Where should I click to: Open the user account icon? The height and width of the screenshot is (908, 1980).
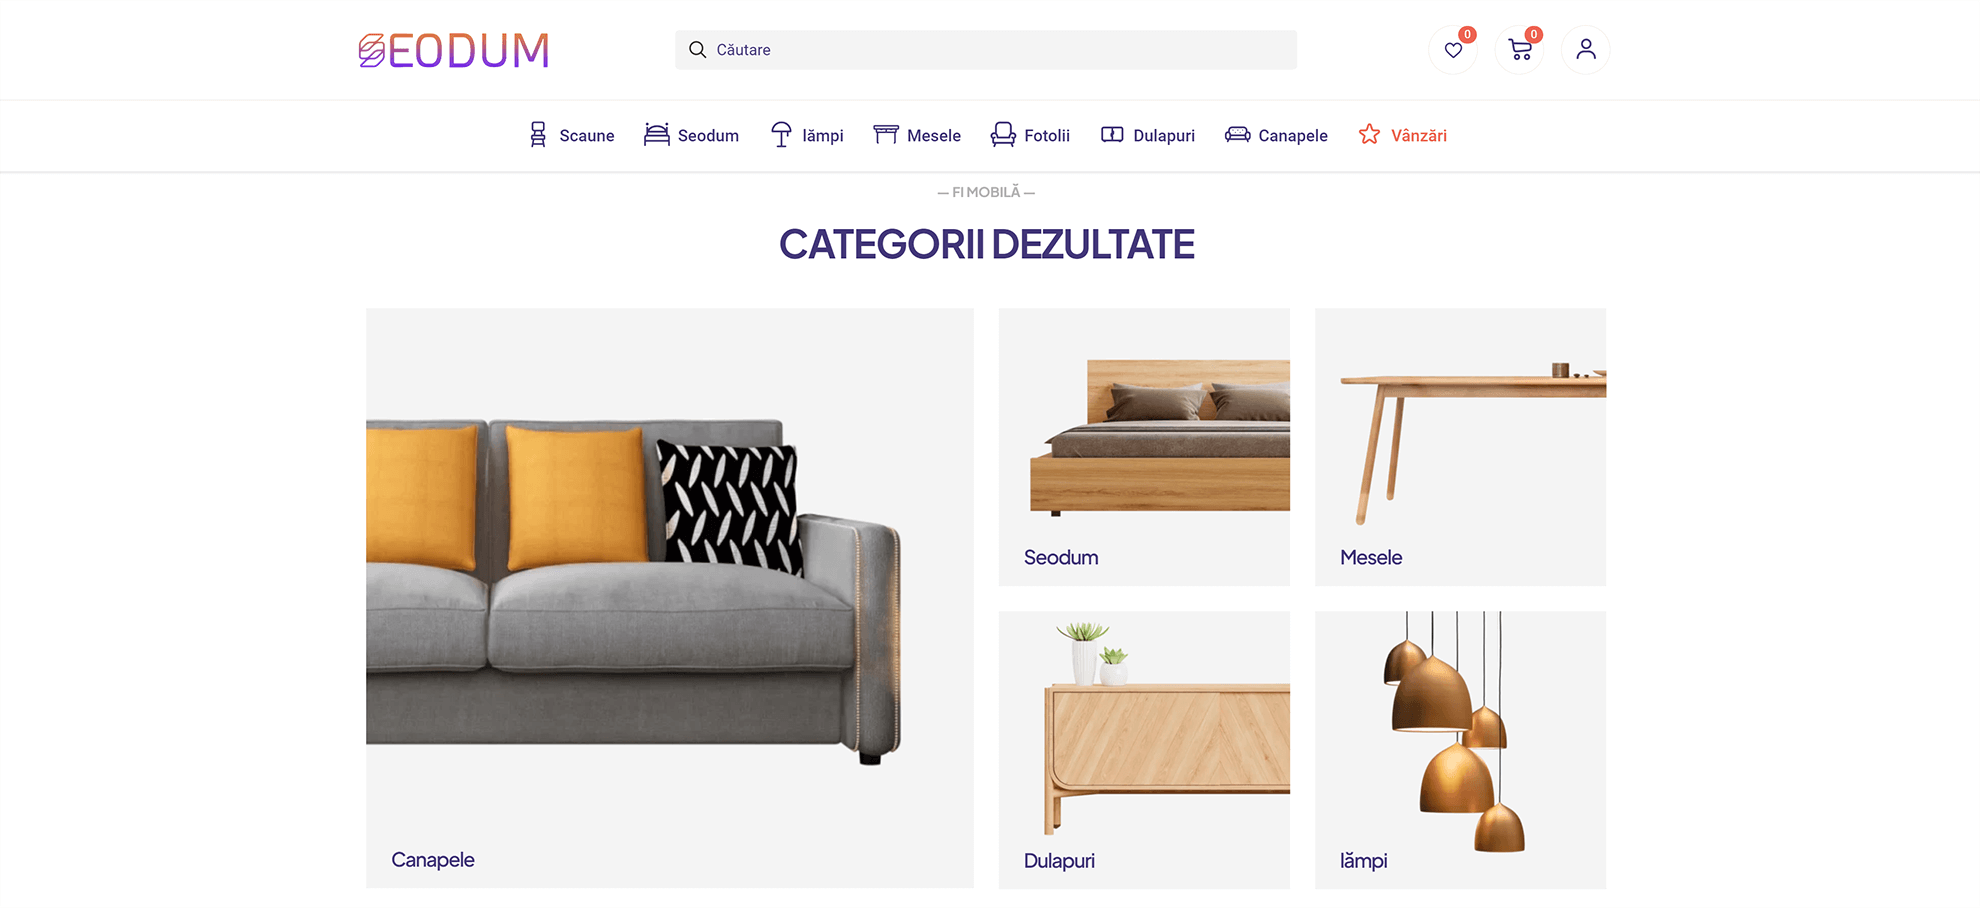(x=1586, y=50)
